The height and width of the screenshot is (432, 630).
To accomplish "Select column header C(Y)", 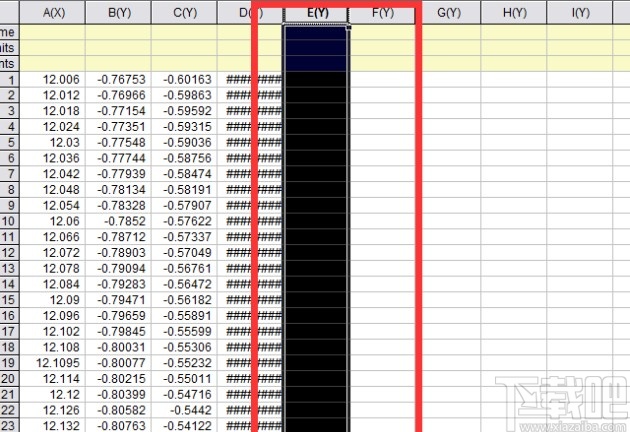I will tap(184, 12).
